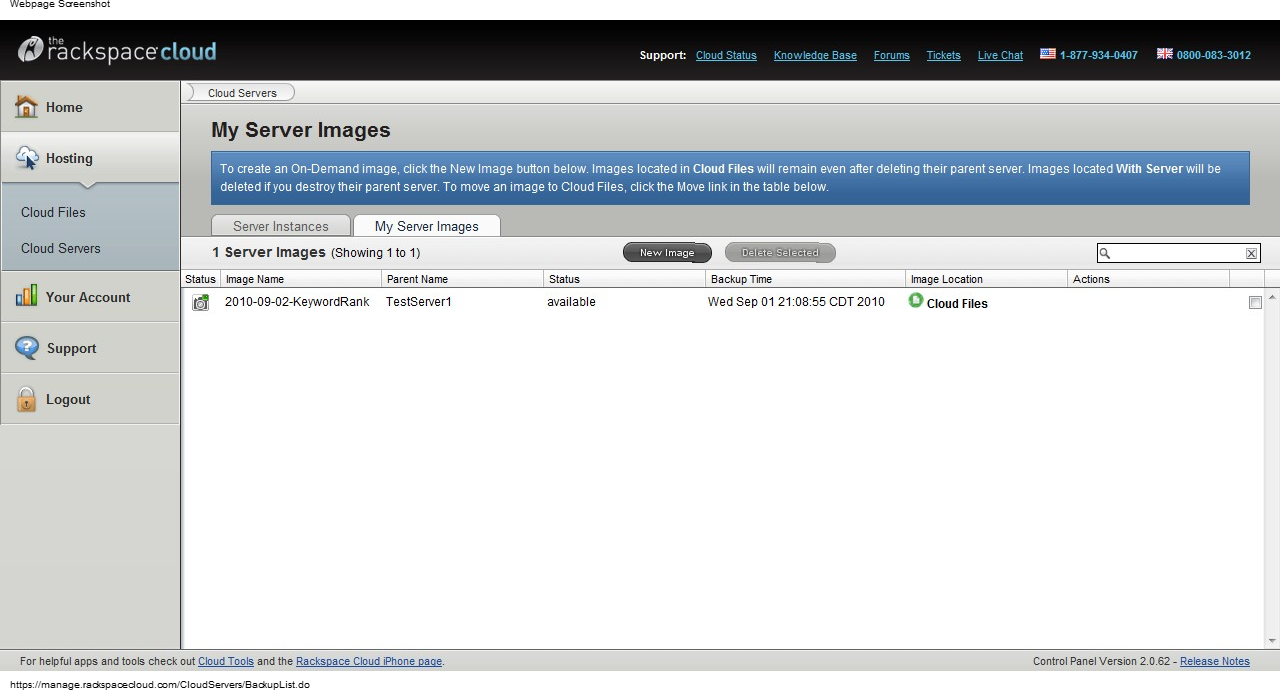Image resolution: width=1280 pixels, height=691 pixels.
Task: Open the Support sidebar menu item
Action: pos(90,348)
